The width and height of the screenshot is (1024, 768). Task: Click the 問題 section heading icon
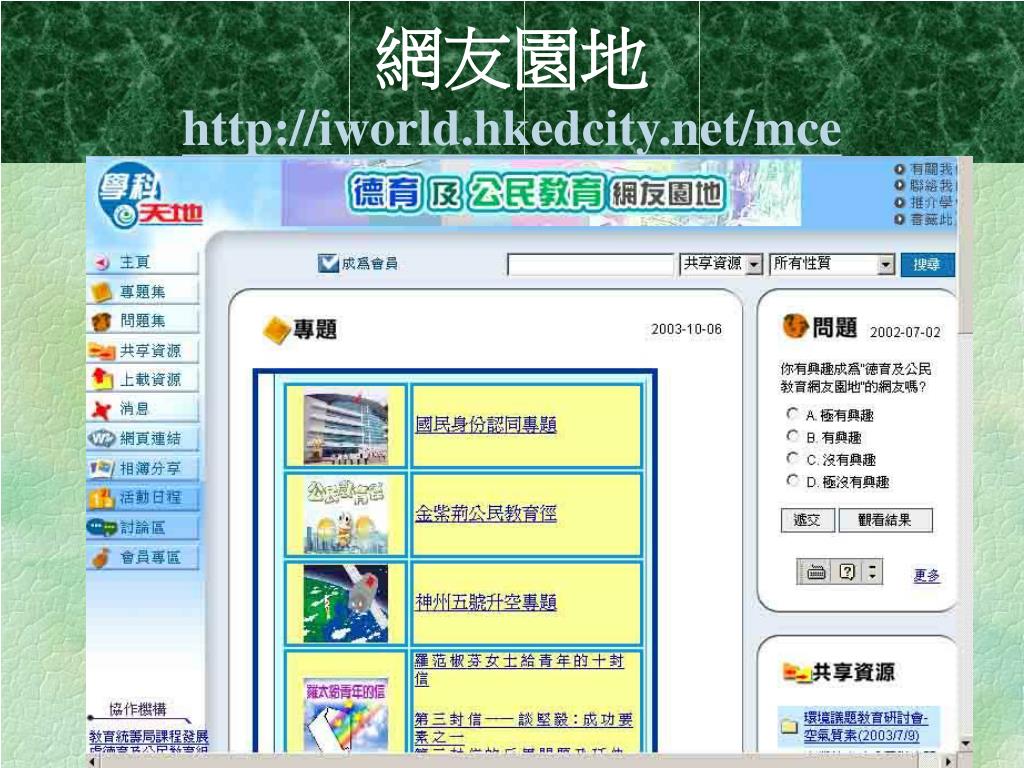click(795, 327)
